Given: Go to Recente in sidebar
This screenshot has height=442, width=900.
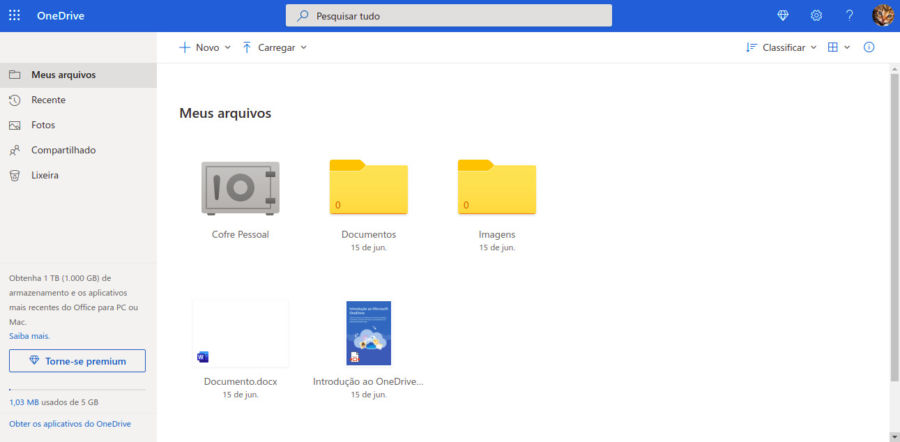Looking at the screenshot, I should [78, 100].
